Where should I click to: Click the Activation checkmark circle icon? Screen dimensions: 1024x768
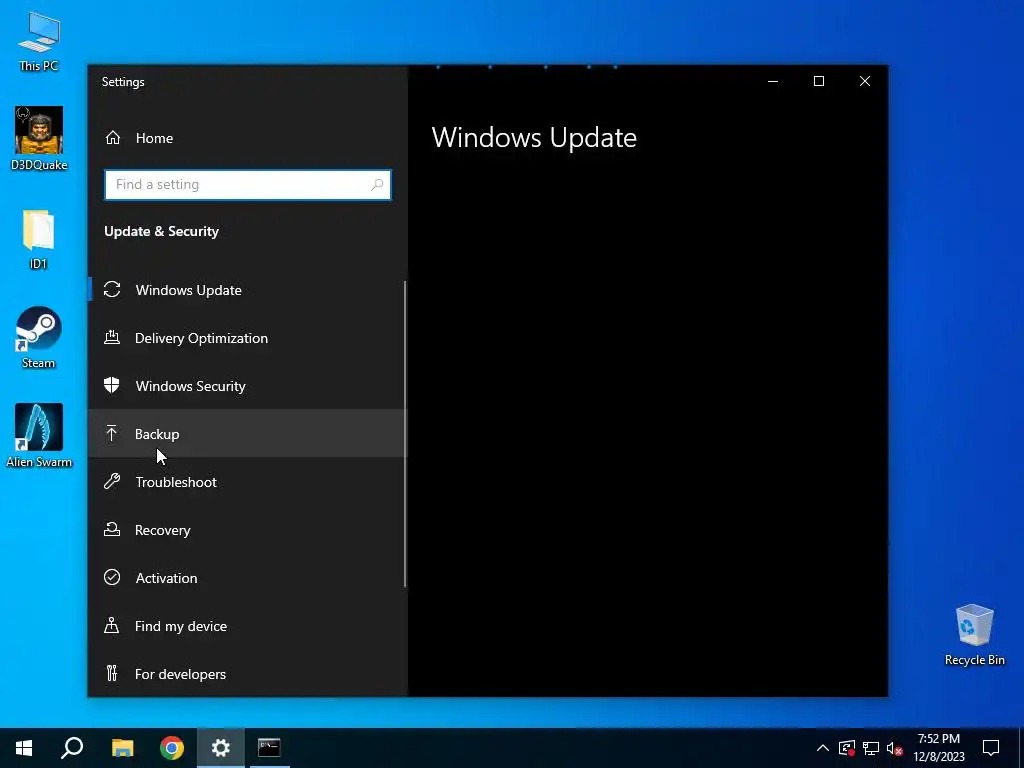tap(112, 577)
